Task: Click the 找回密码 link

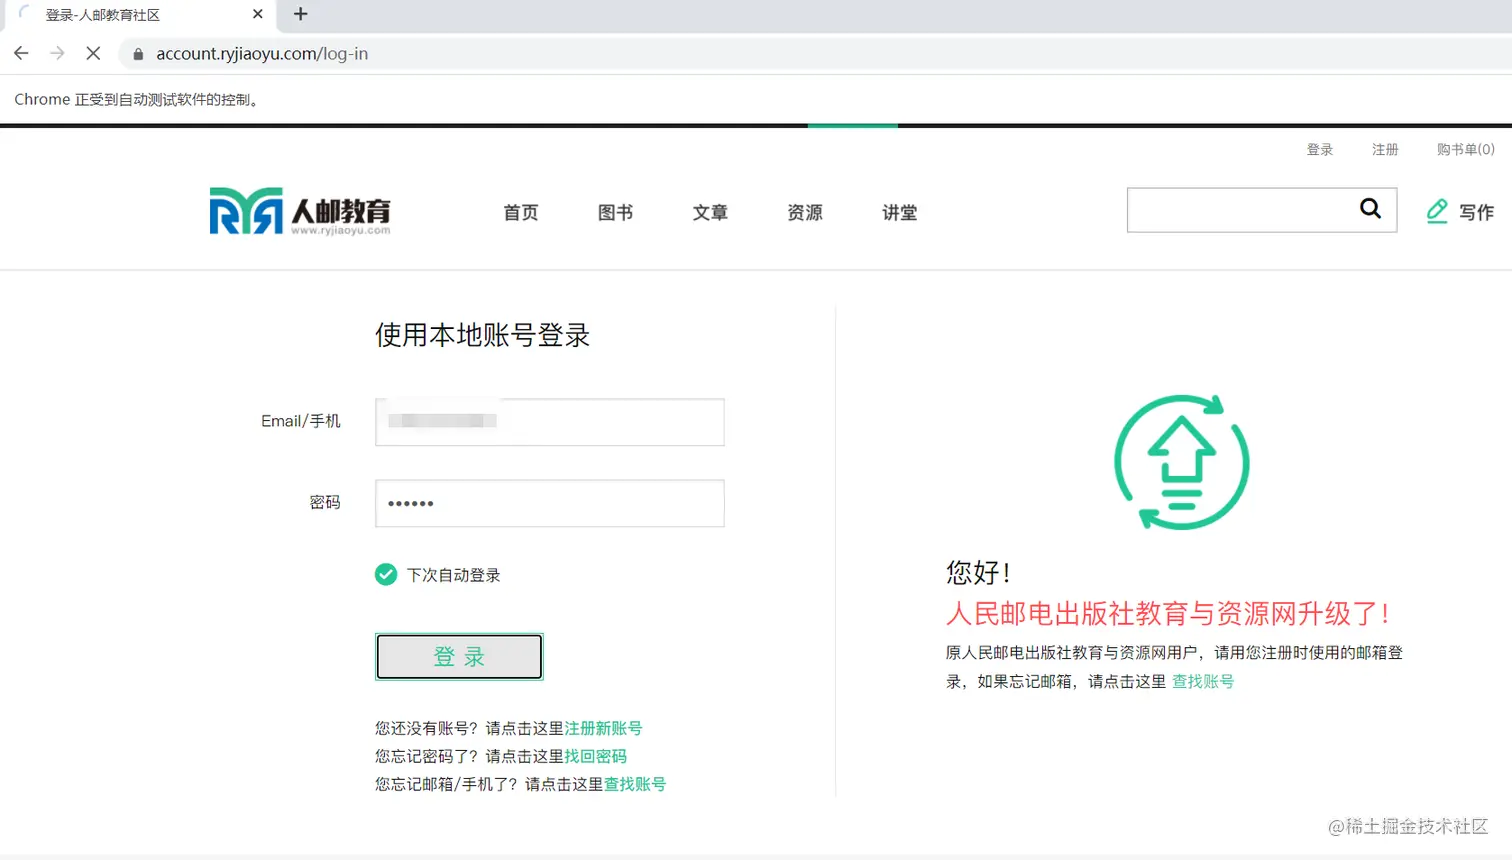Action: tap(595, 756)
